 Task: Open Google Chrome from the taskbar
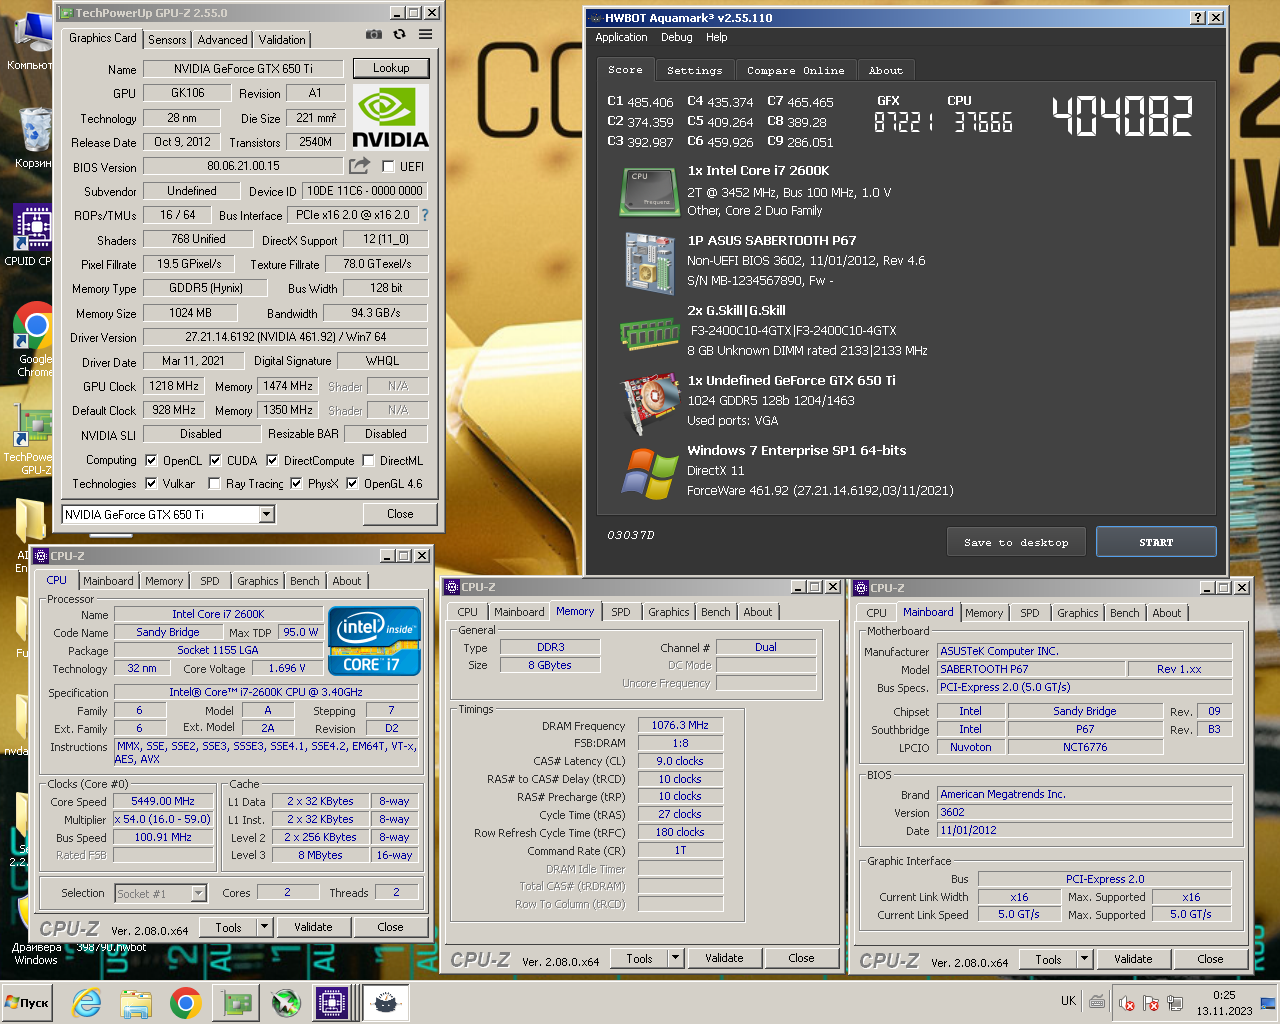[185, 1002]
